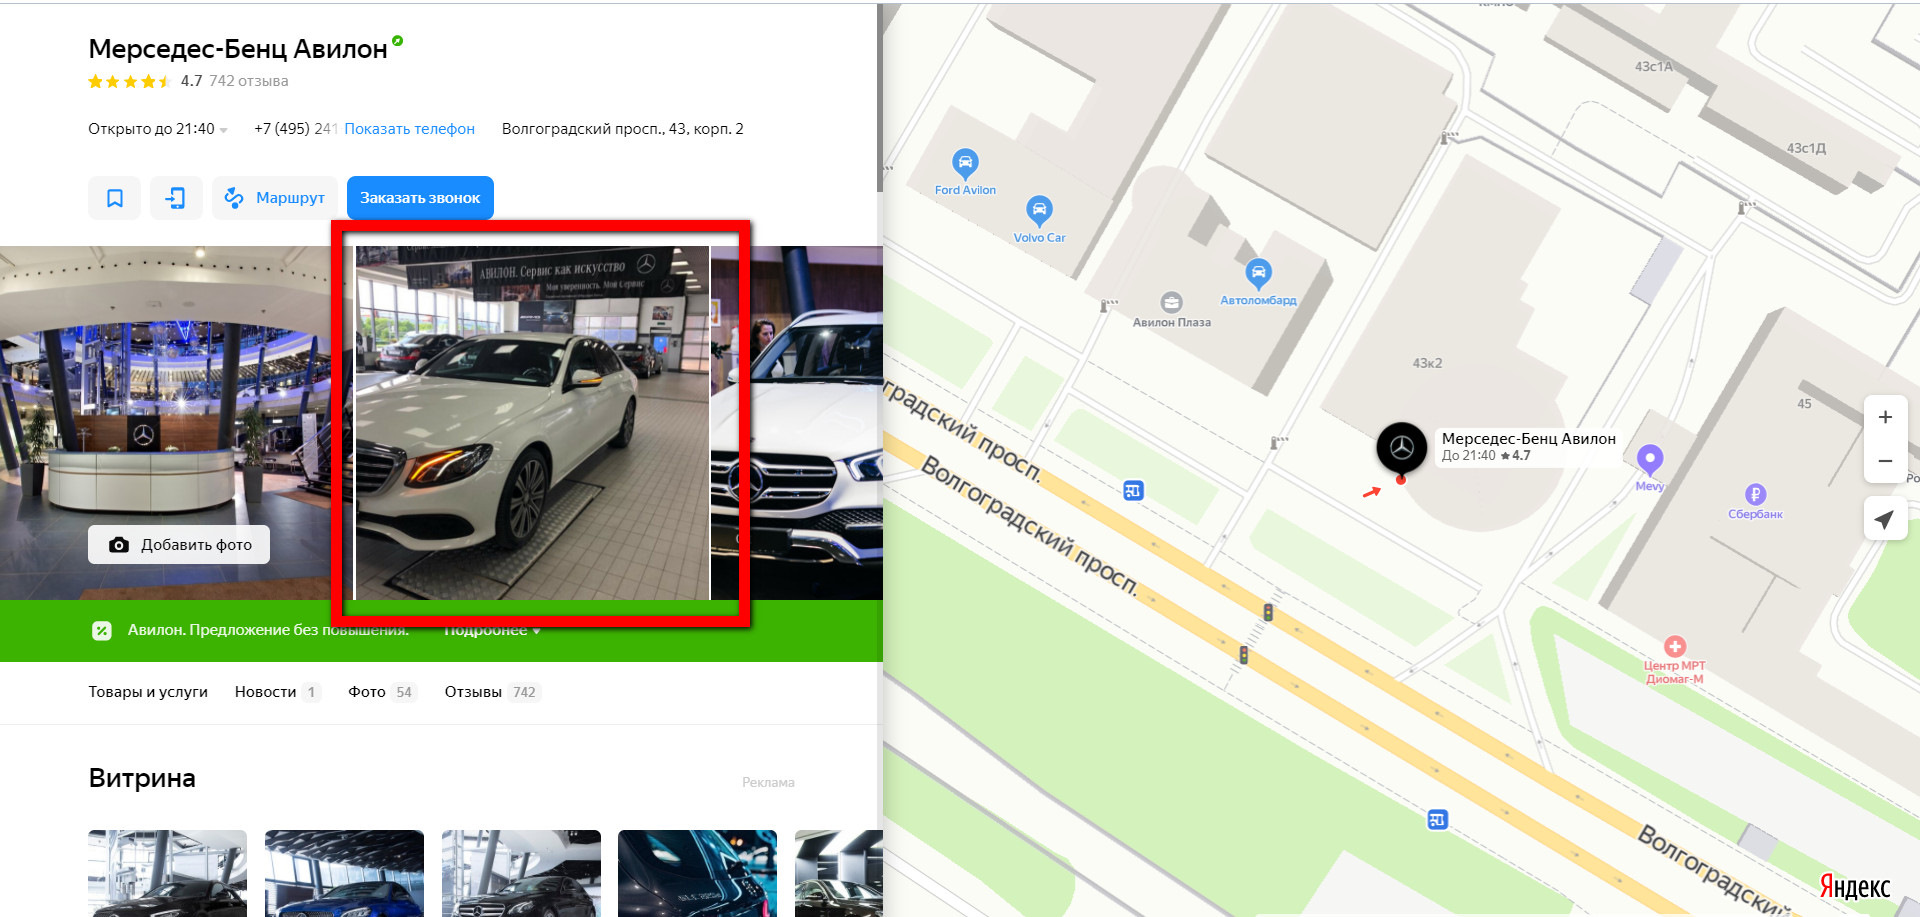The width and height of the screenshot is (1920, 917).
Task: Open third Витрина thumbnail, car facing front
Action: tap(521, 873)
